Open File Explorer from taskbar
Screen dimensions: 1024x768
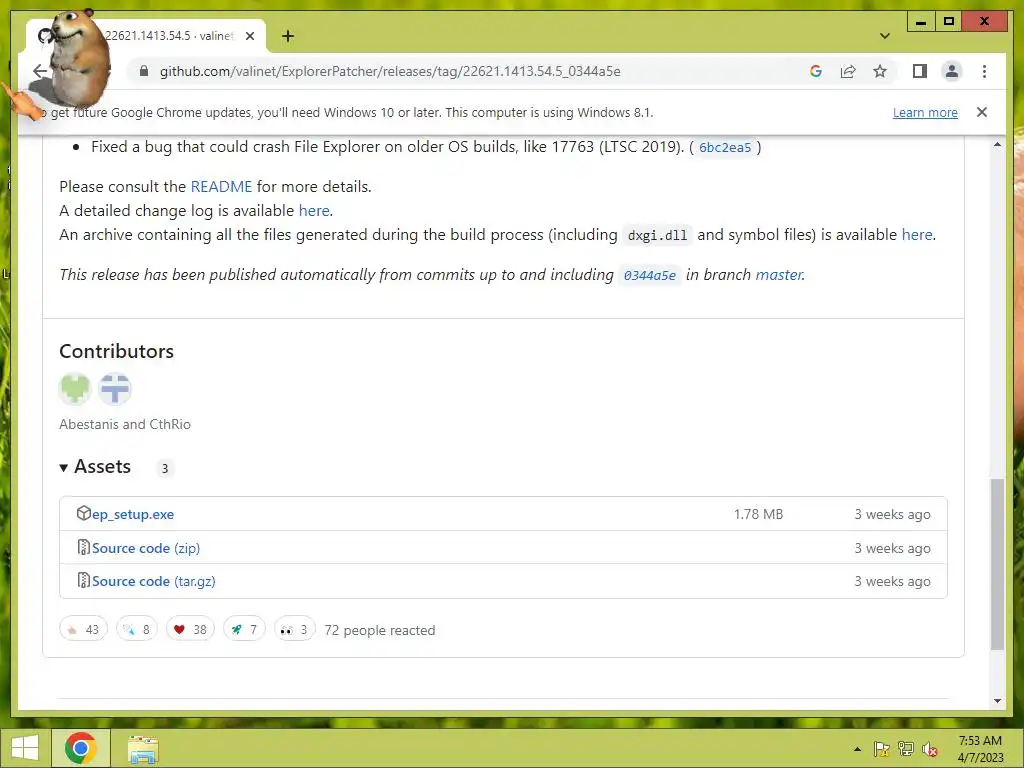point(143,750)
